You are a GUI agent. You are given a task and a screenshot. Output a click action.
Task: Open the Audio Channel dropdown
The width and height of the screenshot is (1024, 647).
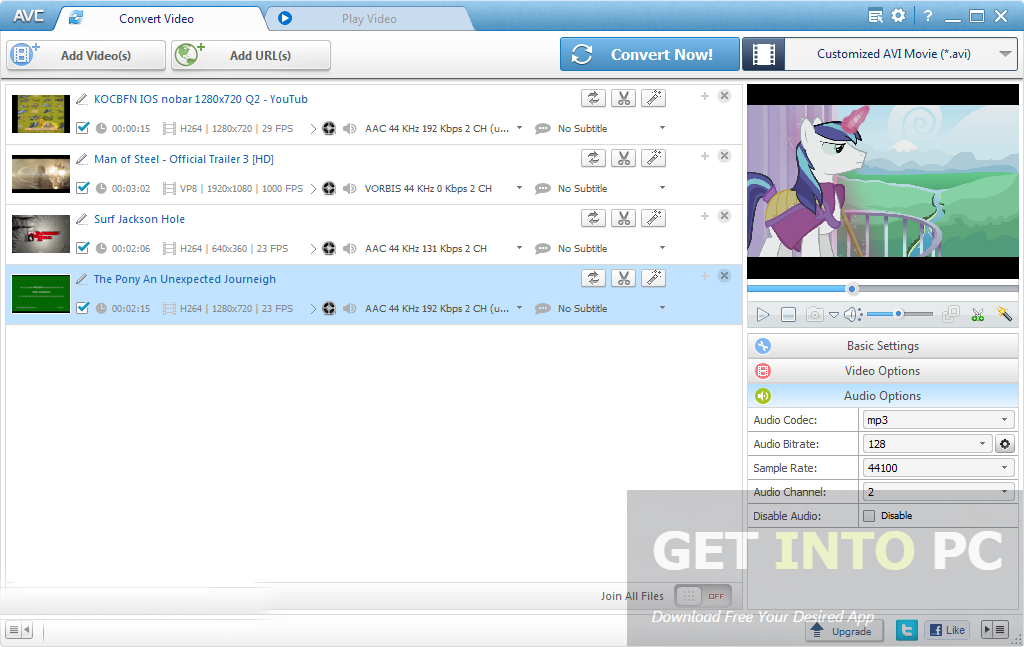tap(938, 492)
